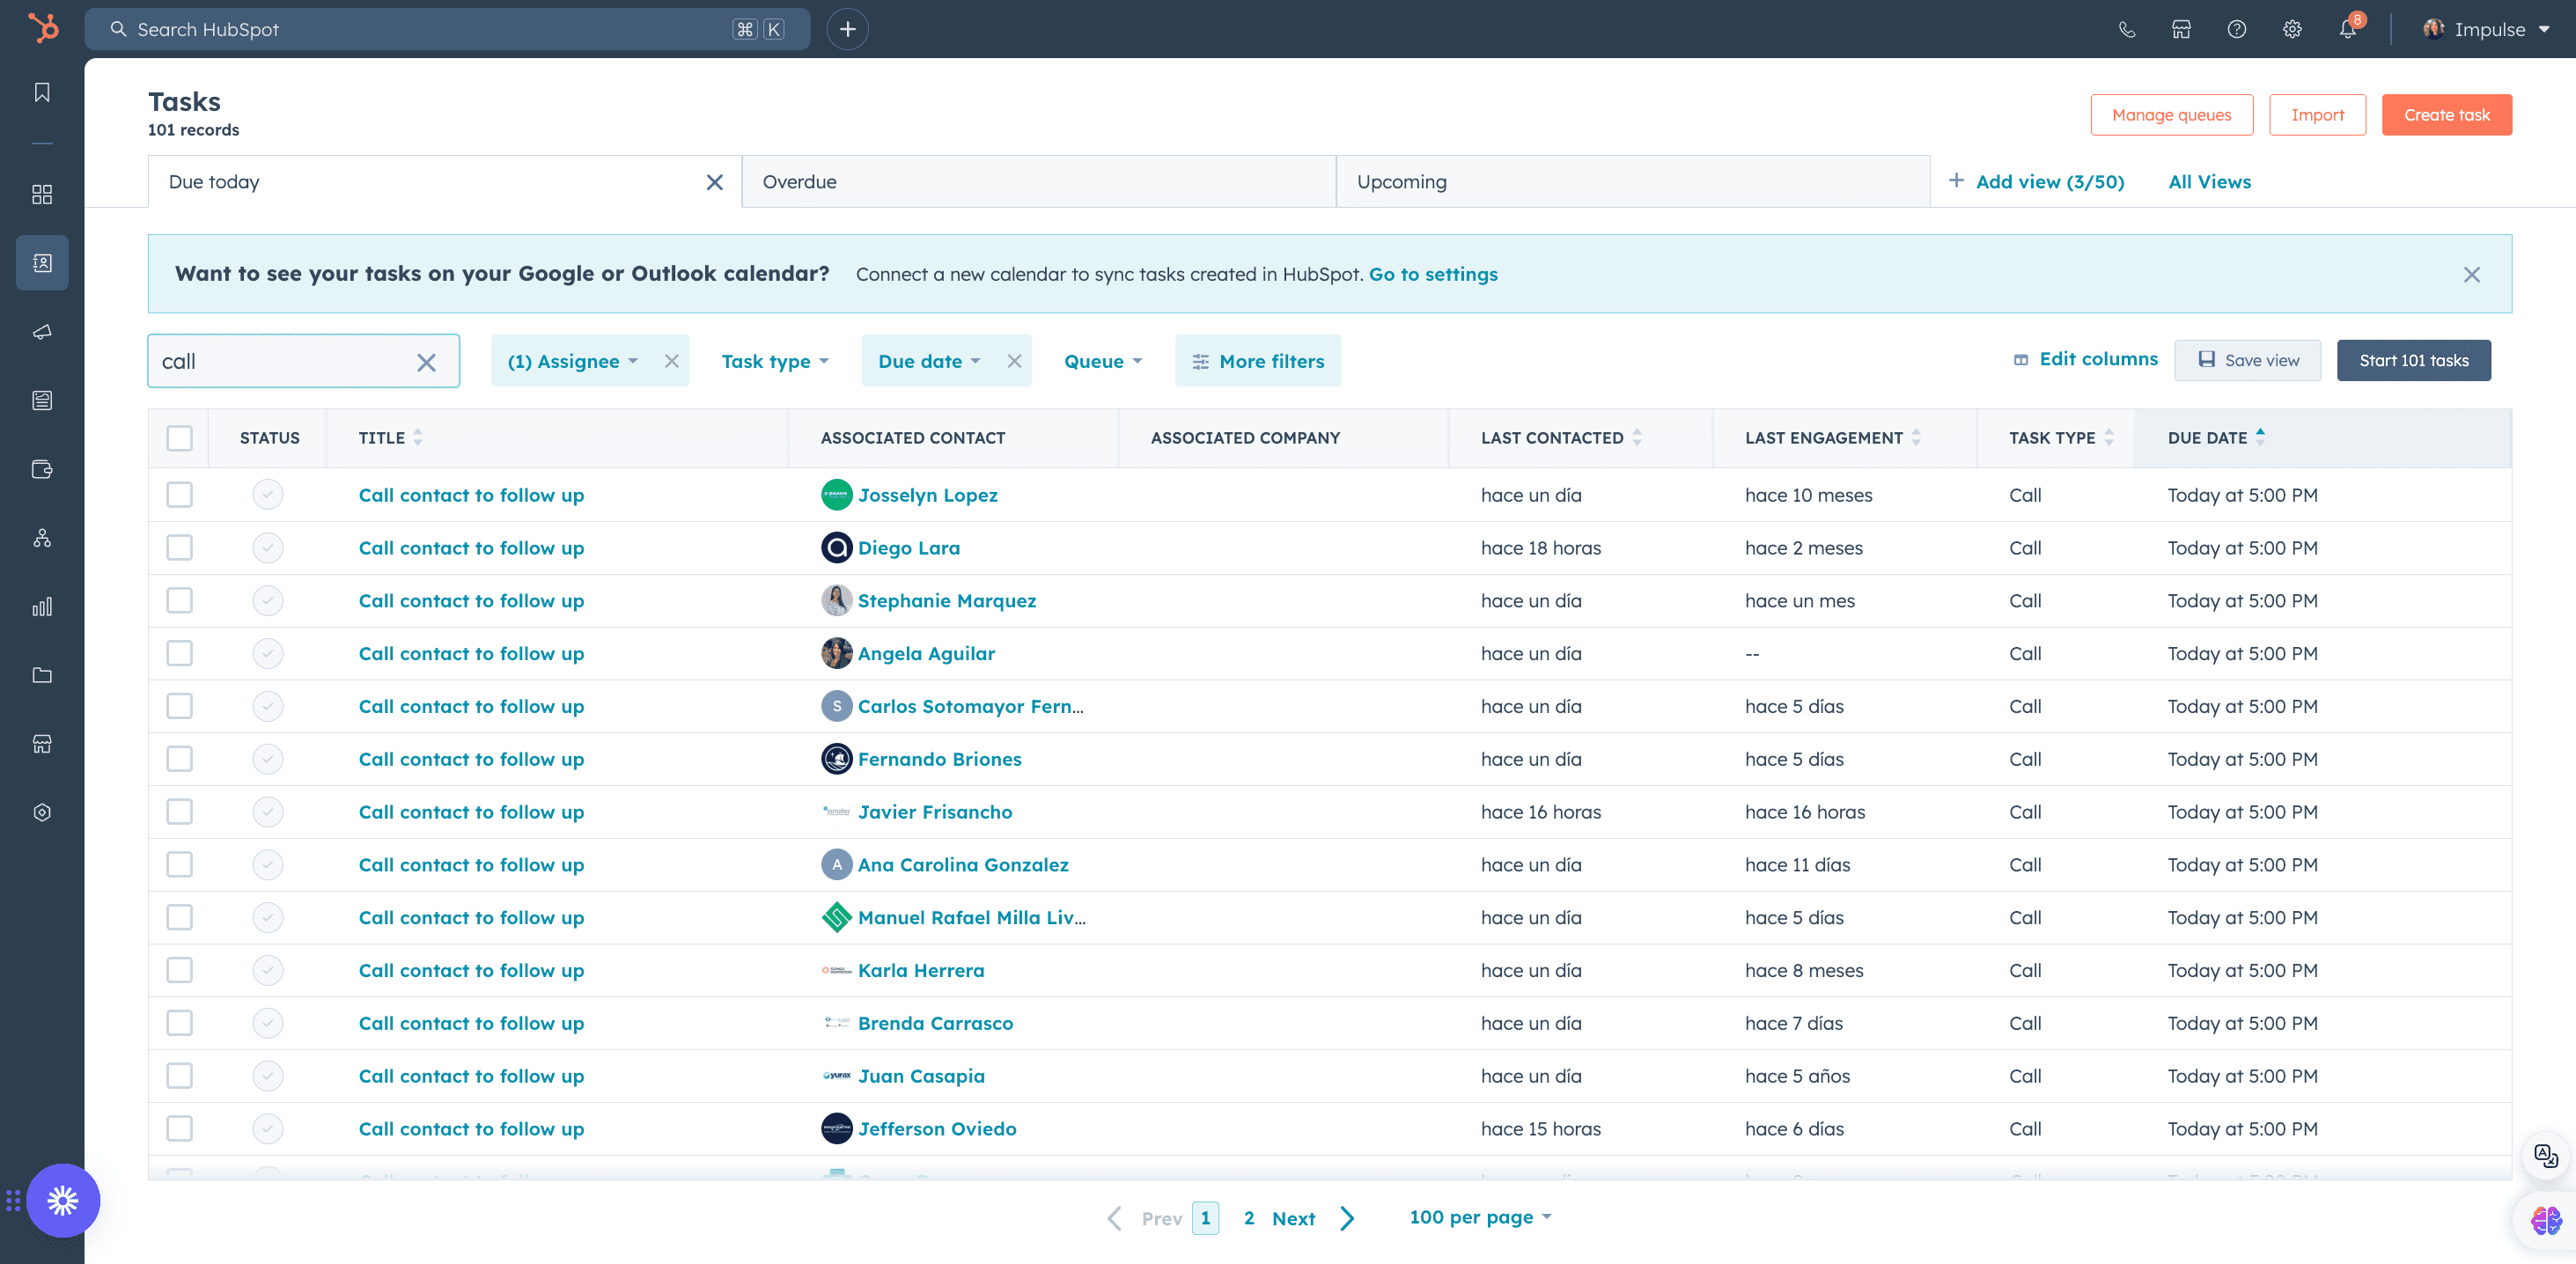Check the box for Josselyn Lopez task
Viewport: 2576px width, 1264px height.
[179, 494]
